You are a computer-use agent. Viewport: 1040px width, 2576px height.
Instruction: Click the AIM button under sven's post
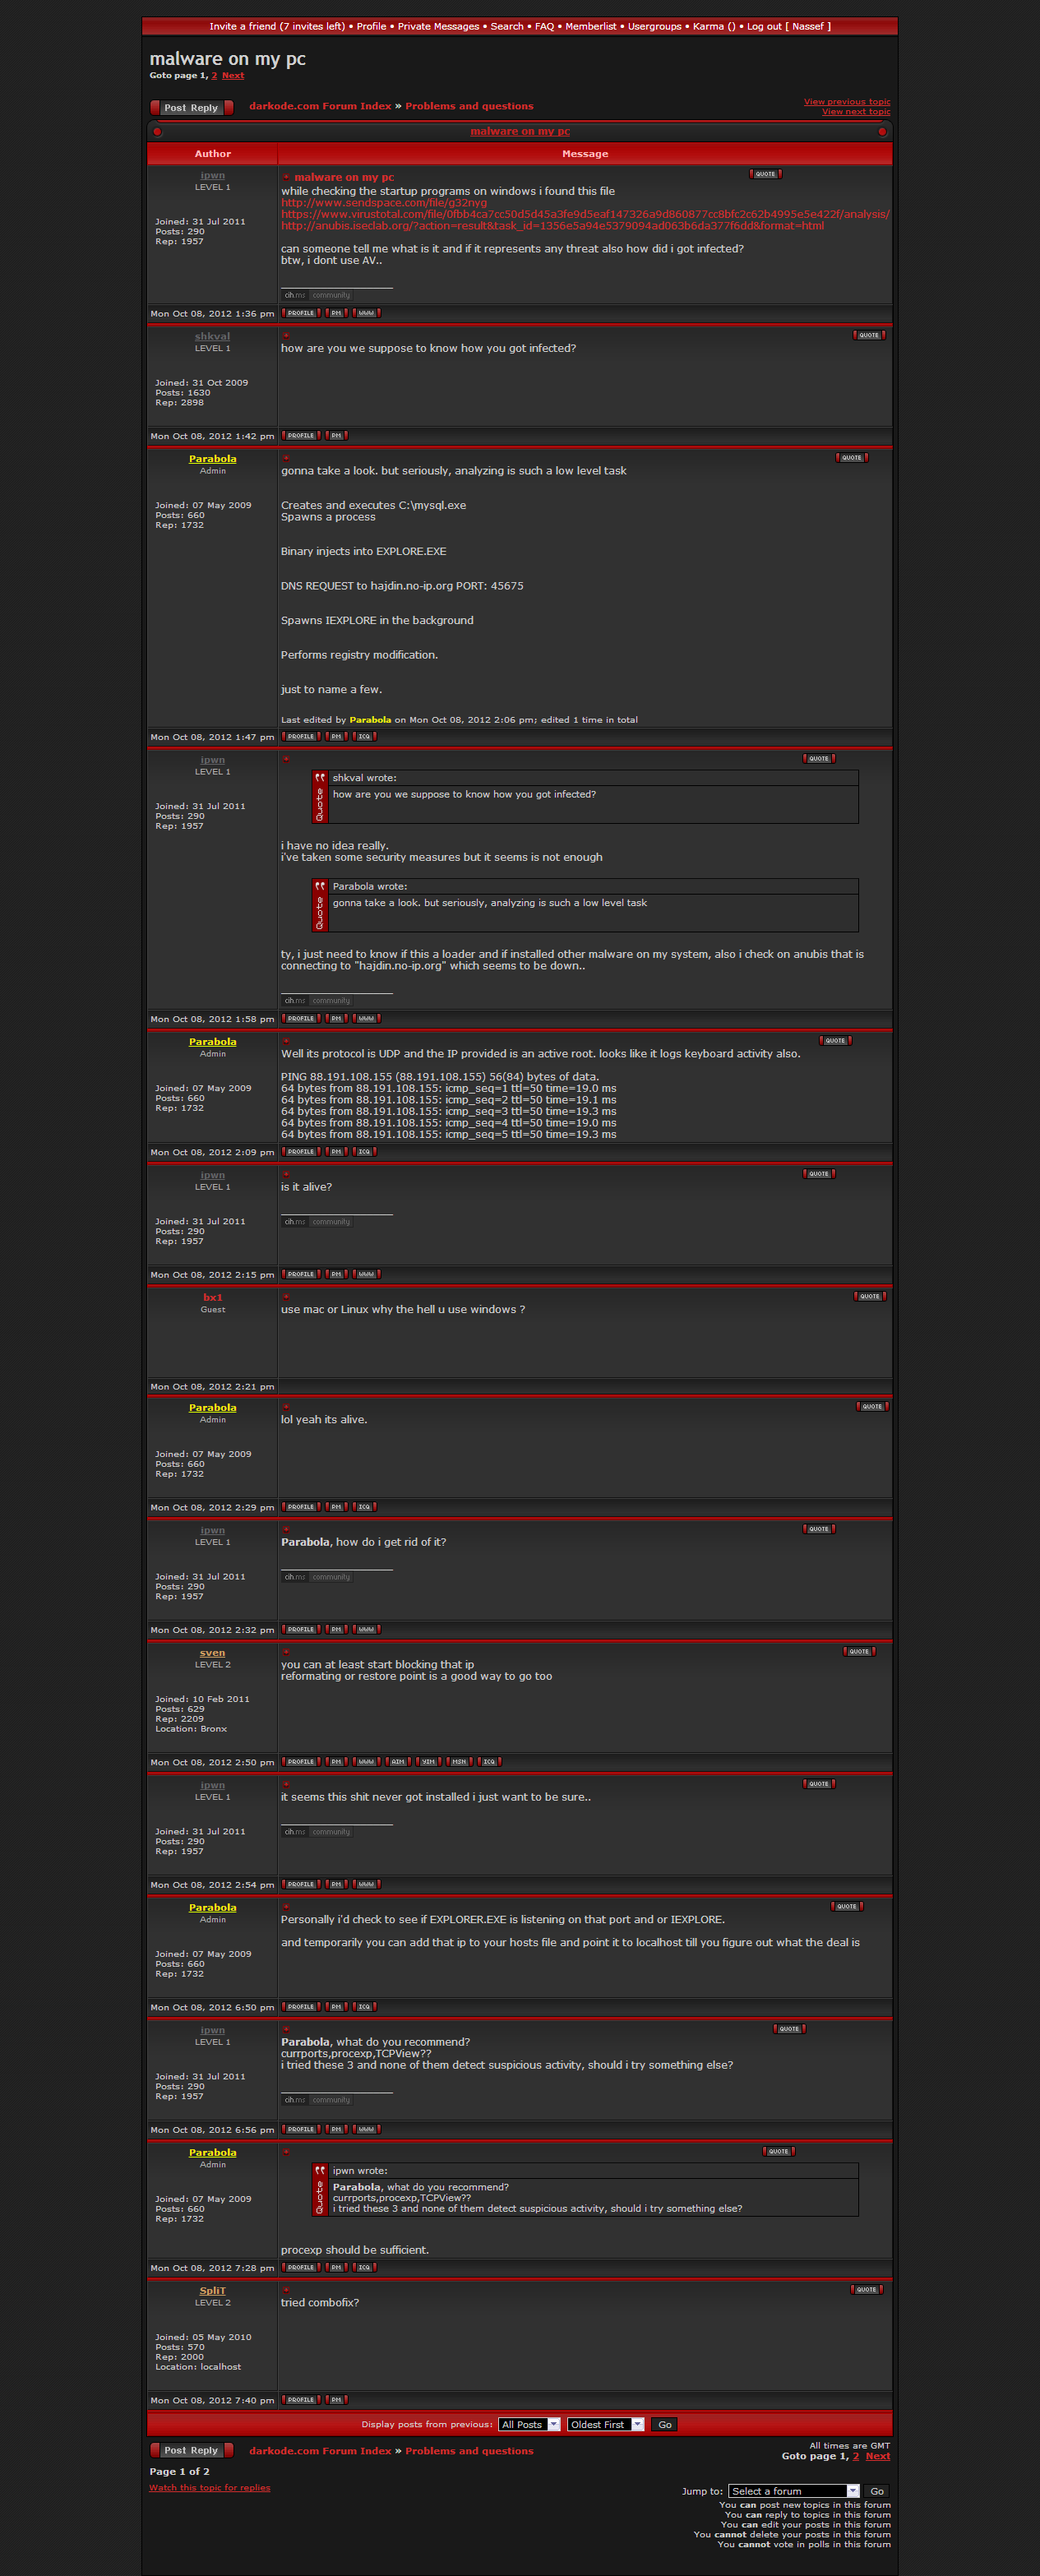pos(397,1762)
